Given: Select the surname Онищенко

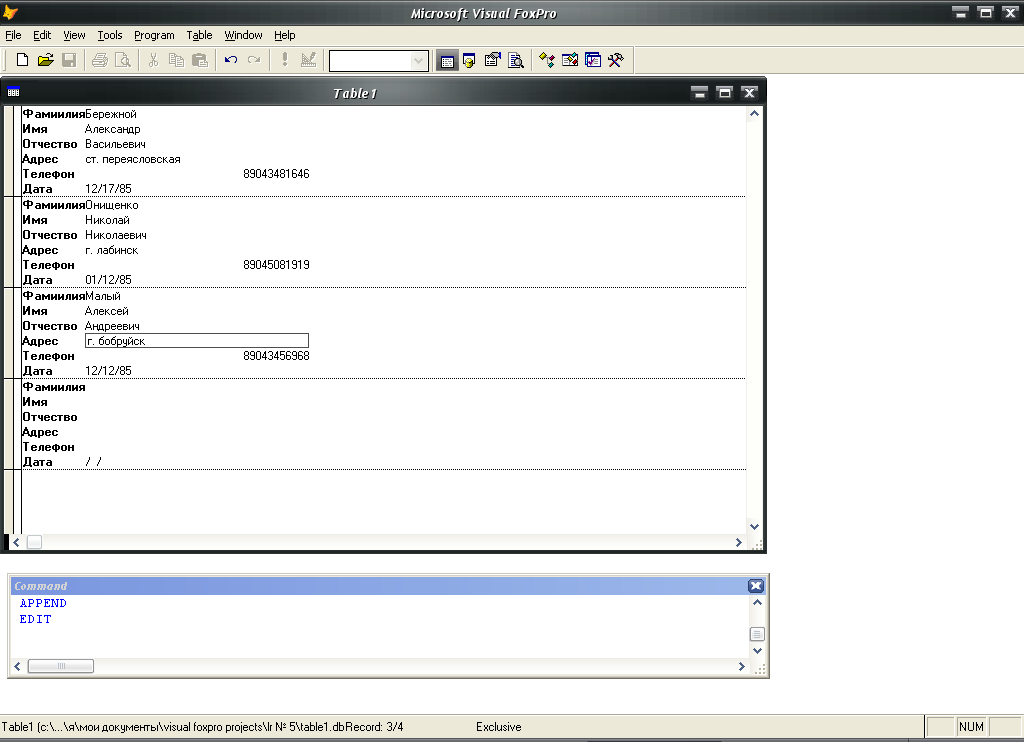Looking at the screenshot, I should tap(112, 205).
